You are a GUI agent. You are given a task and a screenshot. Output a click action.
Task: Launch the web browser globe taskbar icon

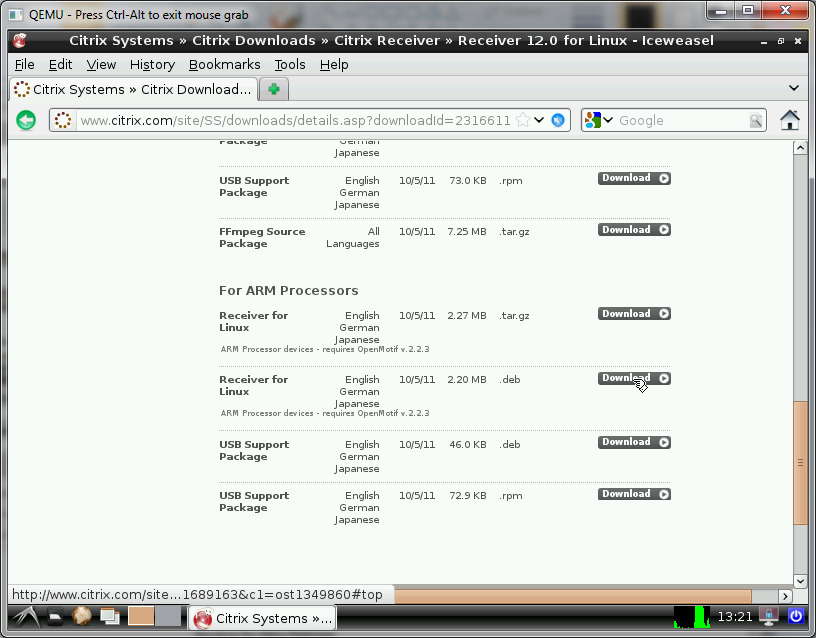pyautogui.click(x=82, y=617)
